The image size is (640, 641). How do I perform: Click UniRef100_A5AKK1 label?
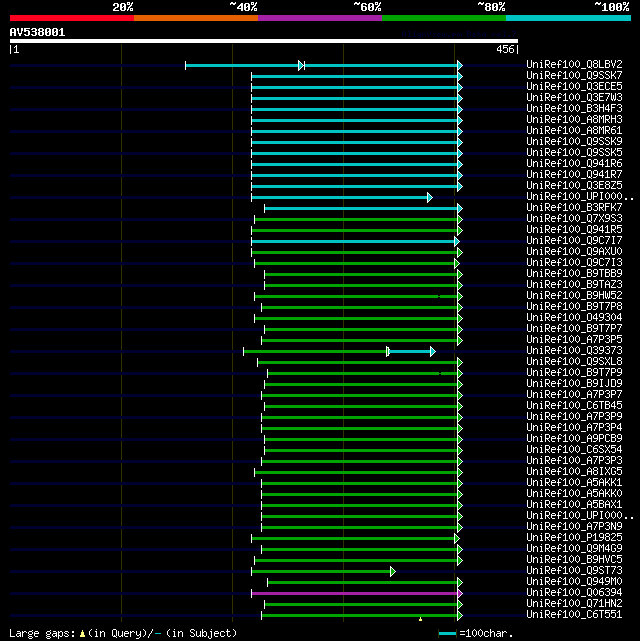(574, 483)
